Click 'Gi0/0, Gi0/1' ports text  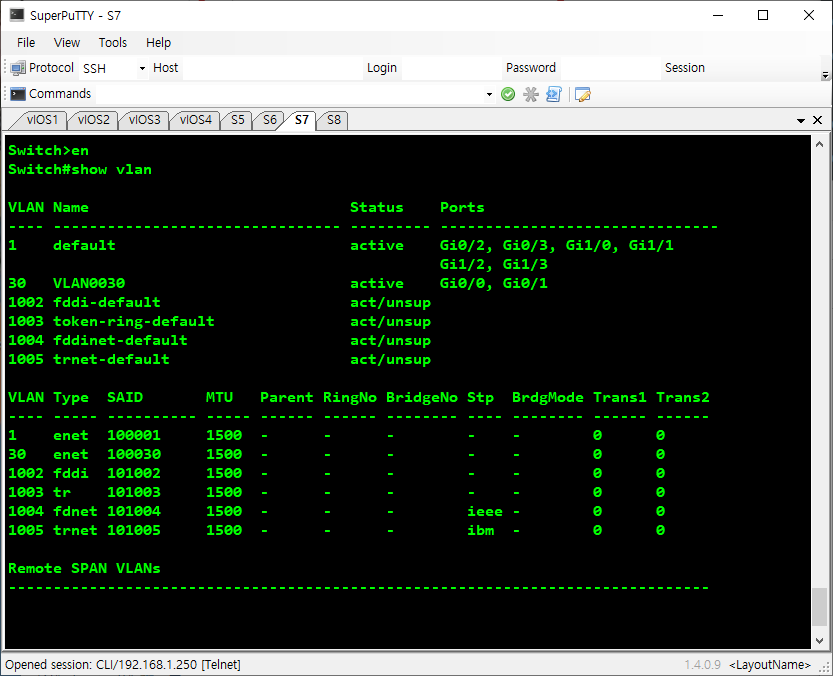coord(494,283)
